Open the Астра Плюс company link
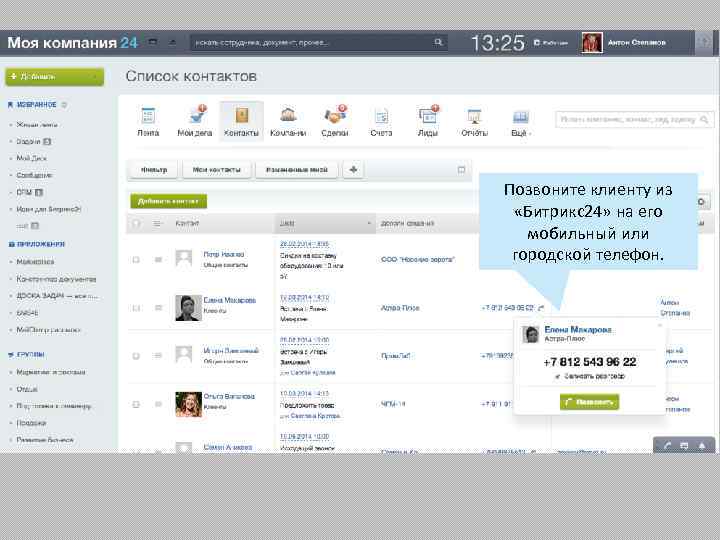This screenshot has height=540, width=720. 400,308
